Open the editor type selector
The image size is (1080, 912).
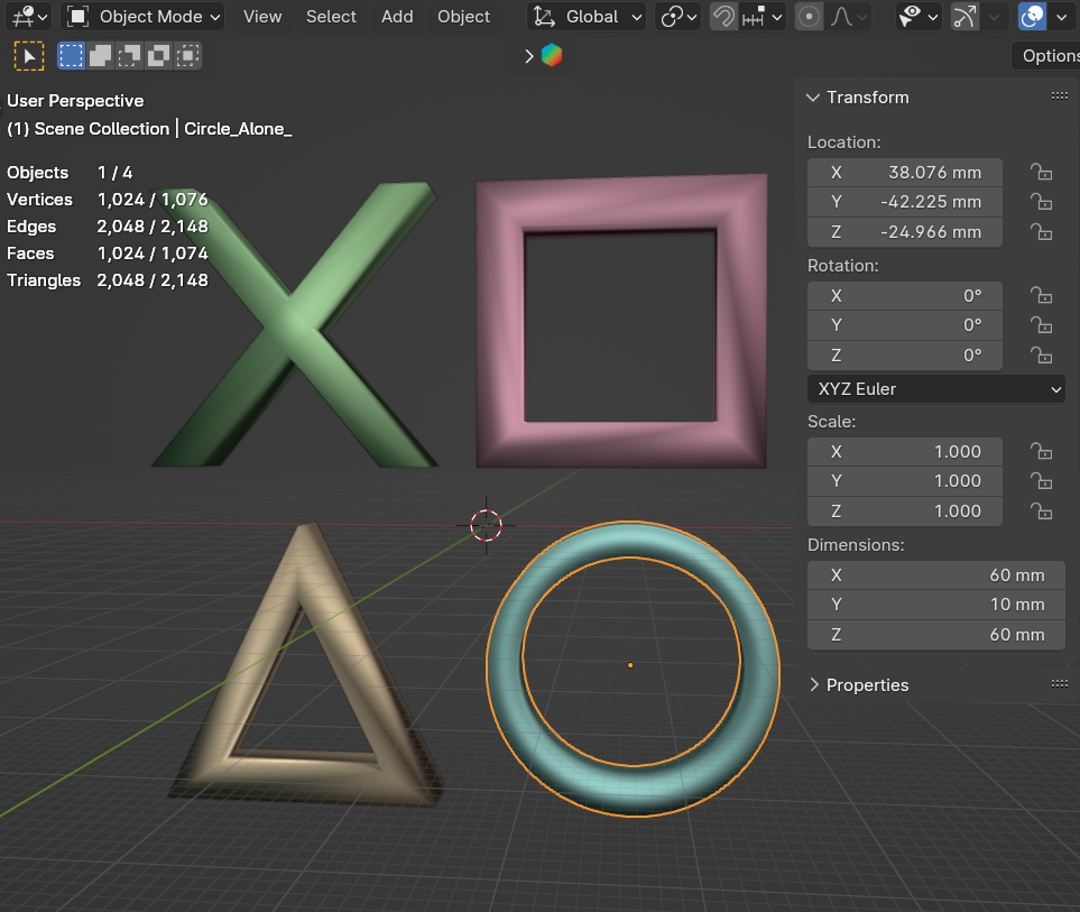(x=28, y=17)
